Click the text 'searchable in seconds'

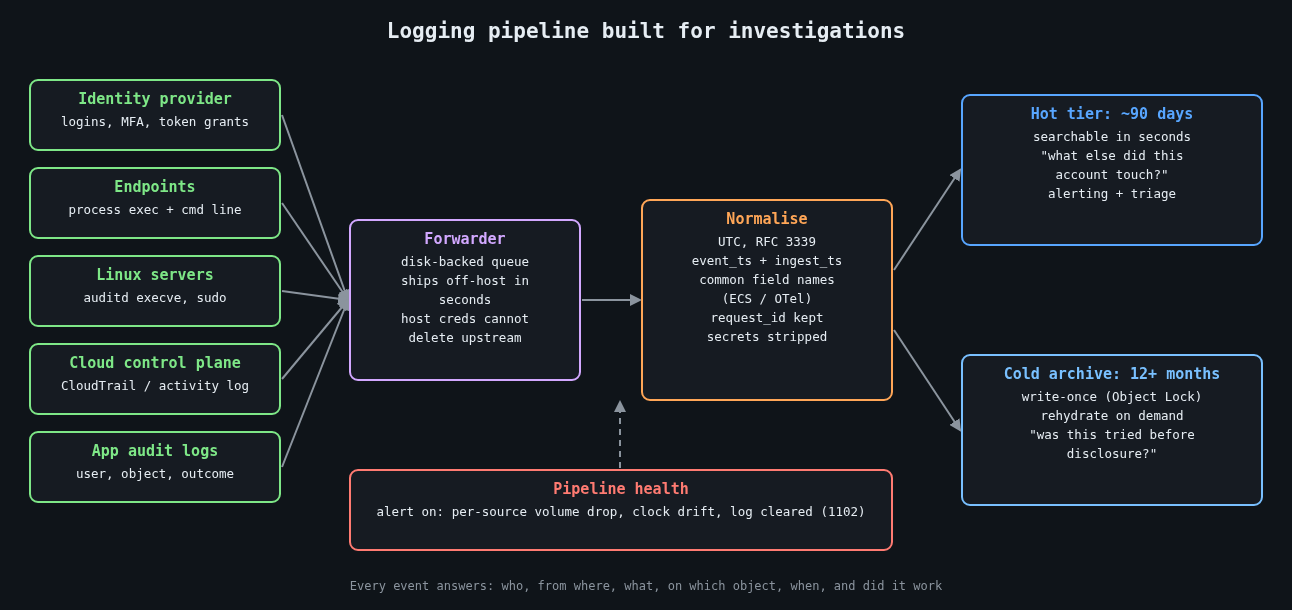click(x=1112, y=137)
